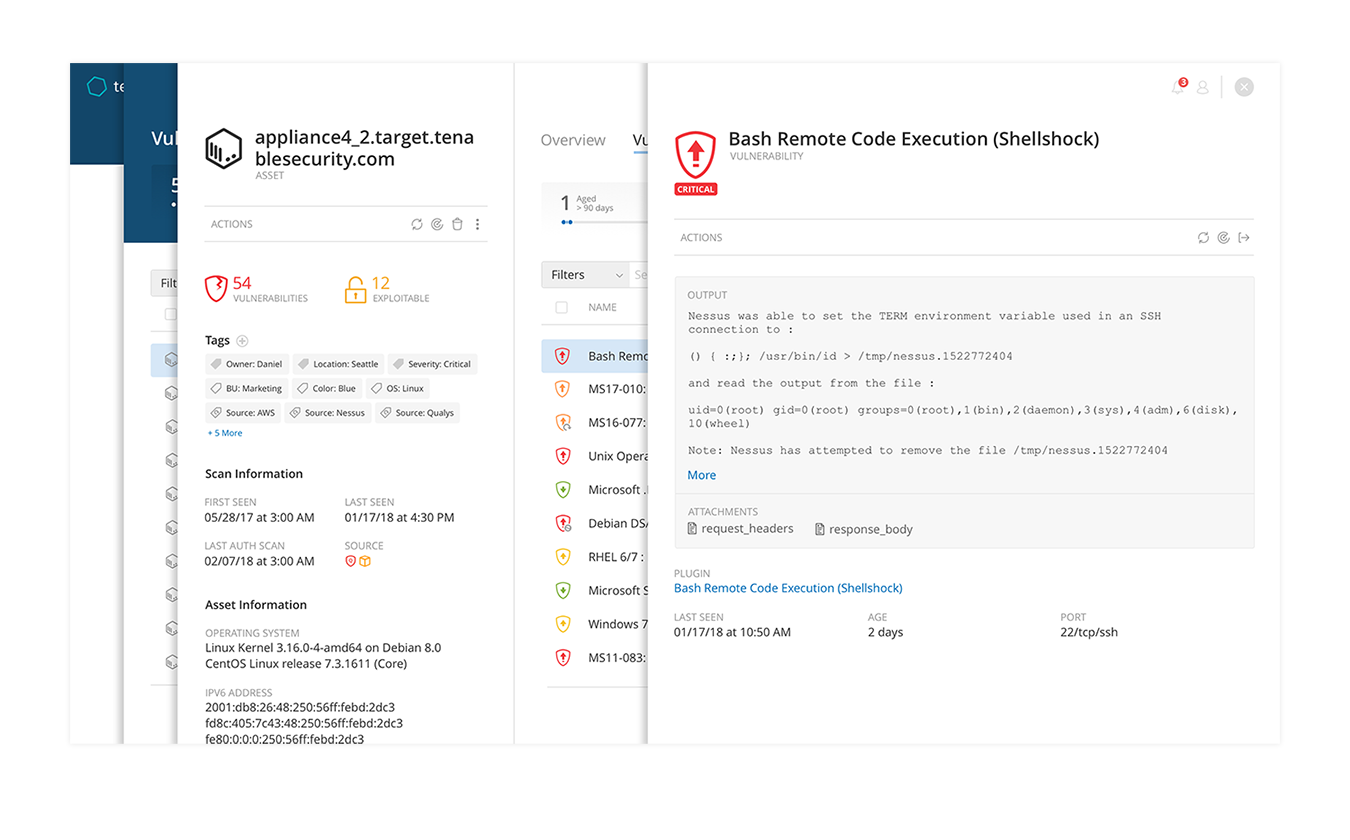
Task: Tick the select-all checkbox beside NAME
Action: click(561, 308)
